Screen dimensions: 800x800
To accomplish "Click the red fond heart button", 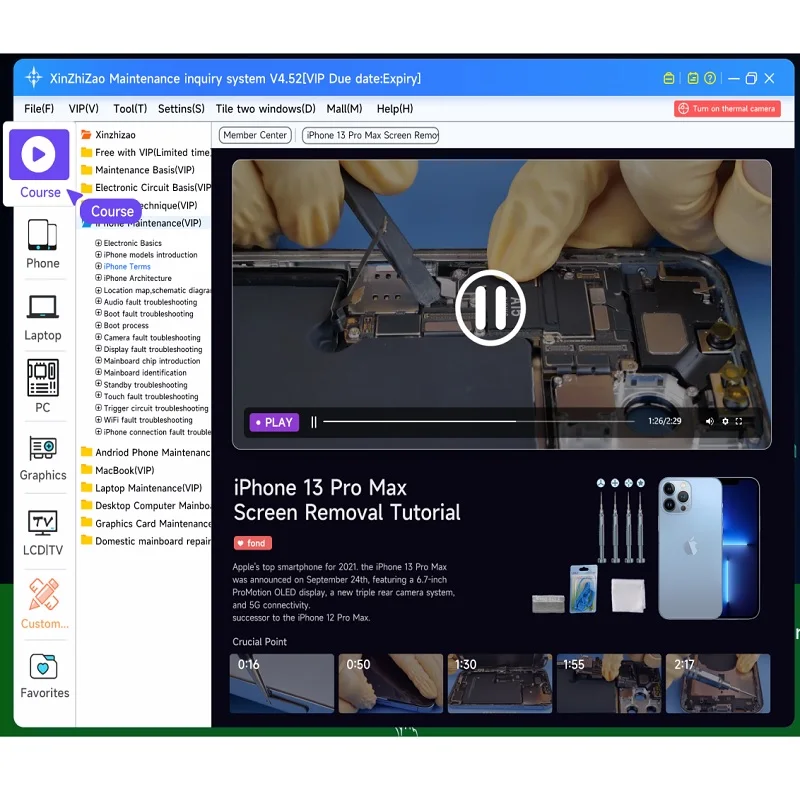I will coord(253,543).
